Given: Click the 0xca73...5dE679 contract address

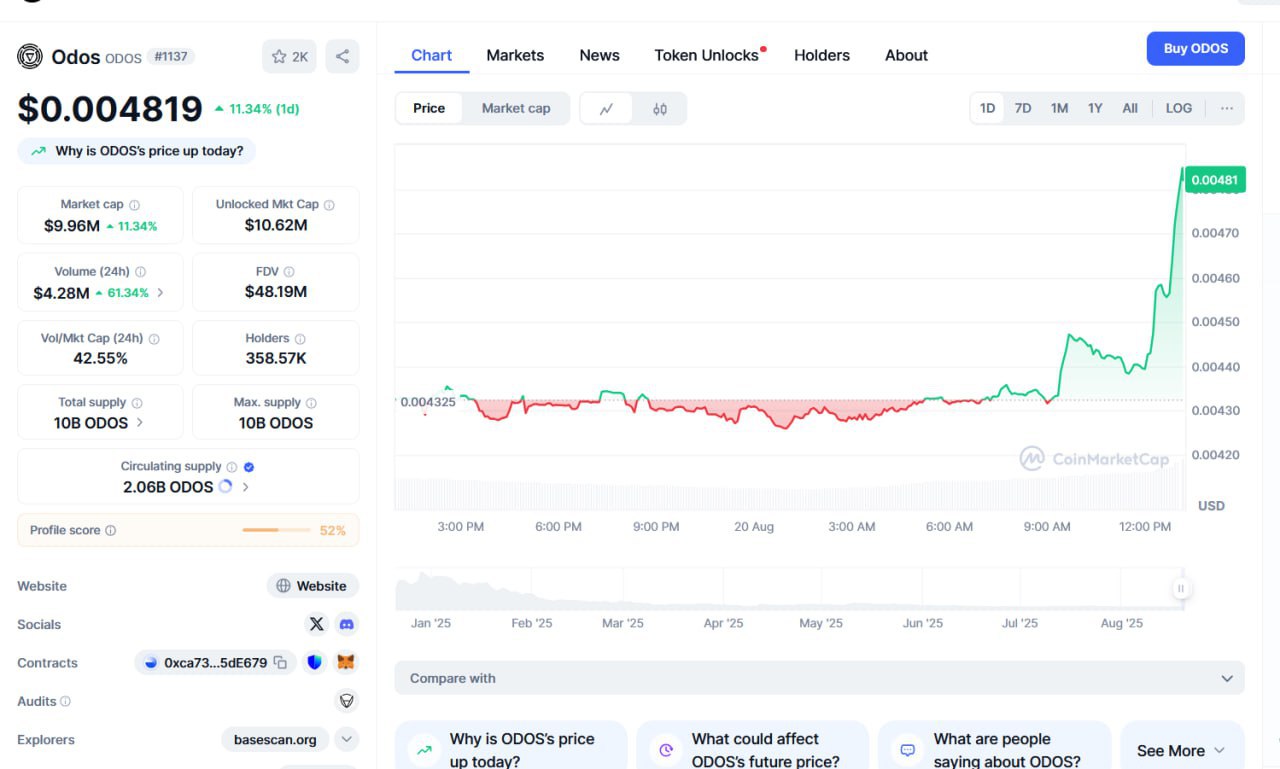Looking at the screenshot, I should 215,663.
